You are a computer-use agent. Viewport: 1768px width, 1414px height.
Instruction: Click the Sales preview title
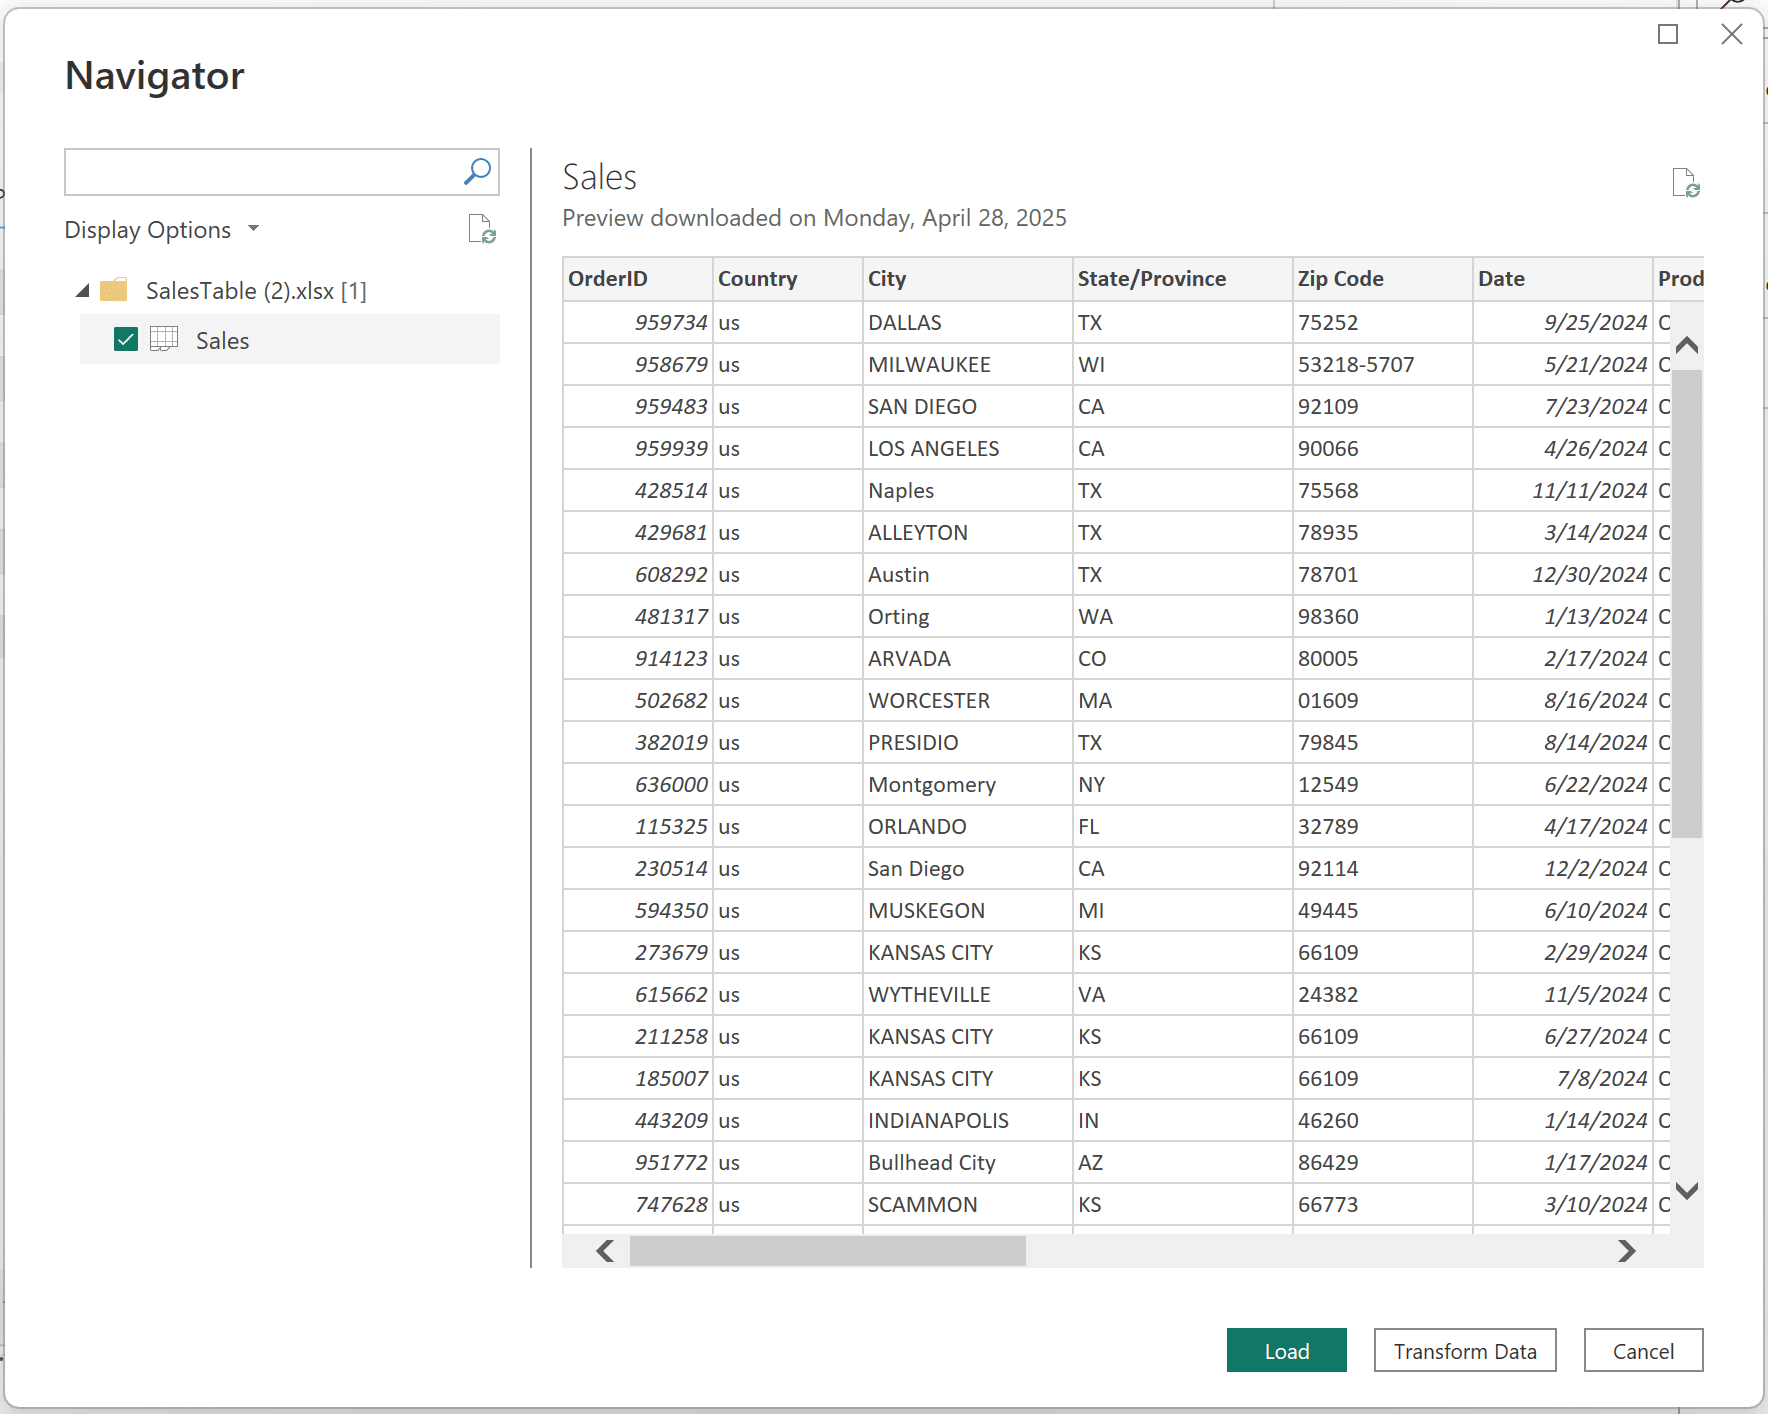[x=599, y=177]
